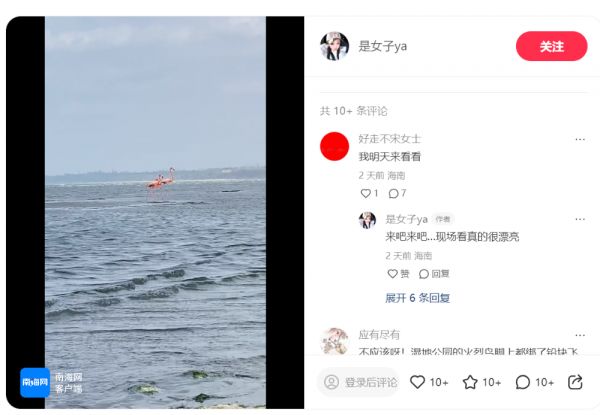Follow the author with the red 关注 button

(x=551, y=46)
